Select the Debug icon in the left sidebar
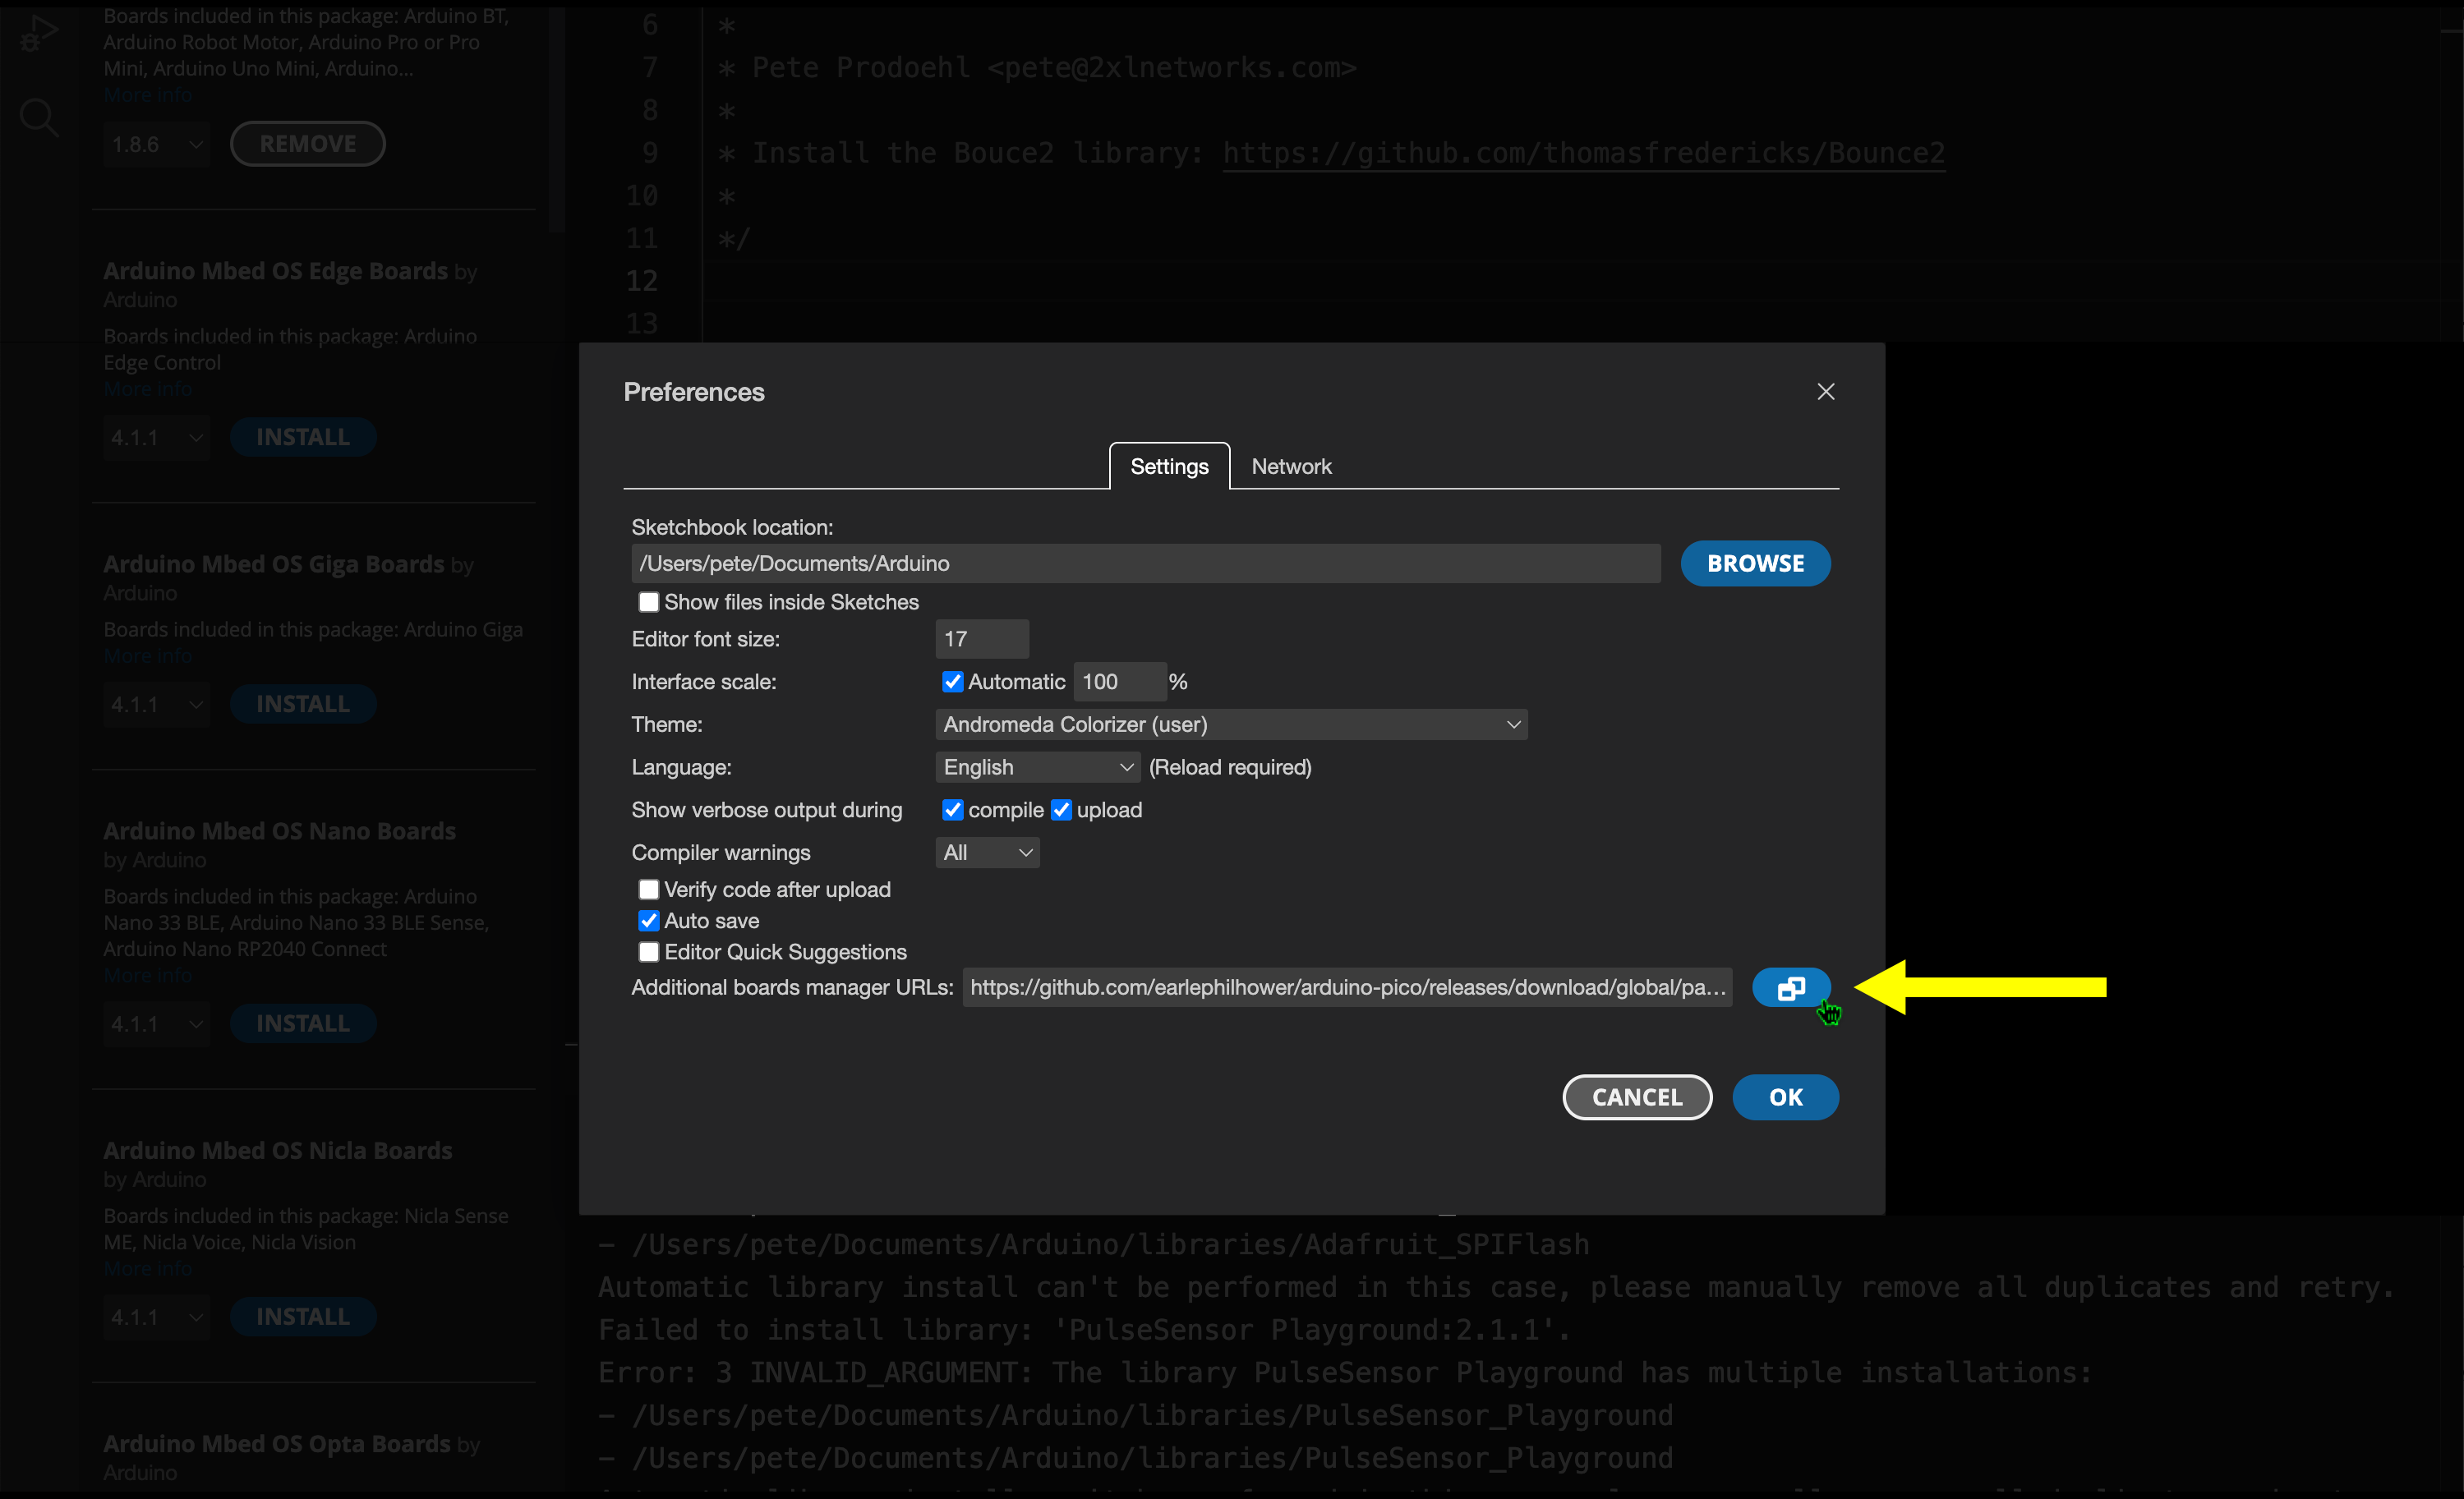 point(37,31)
